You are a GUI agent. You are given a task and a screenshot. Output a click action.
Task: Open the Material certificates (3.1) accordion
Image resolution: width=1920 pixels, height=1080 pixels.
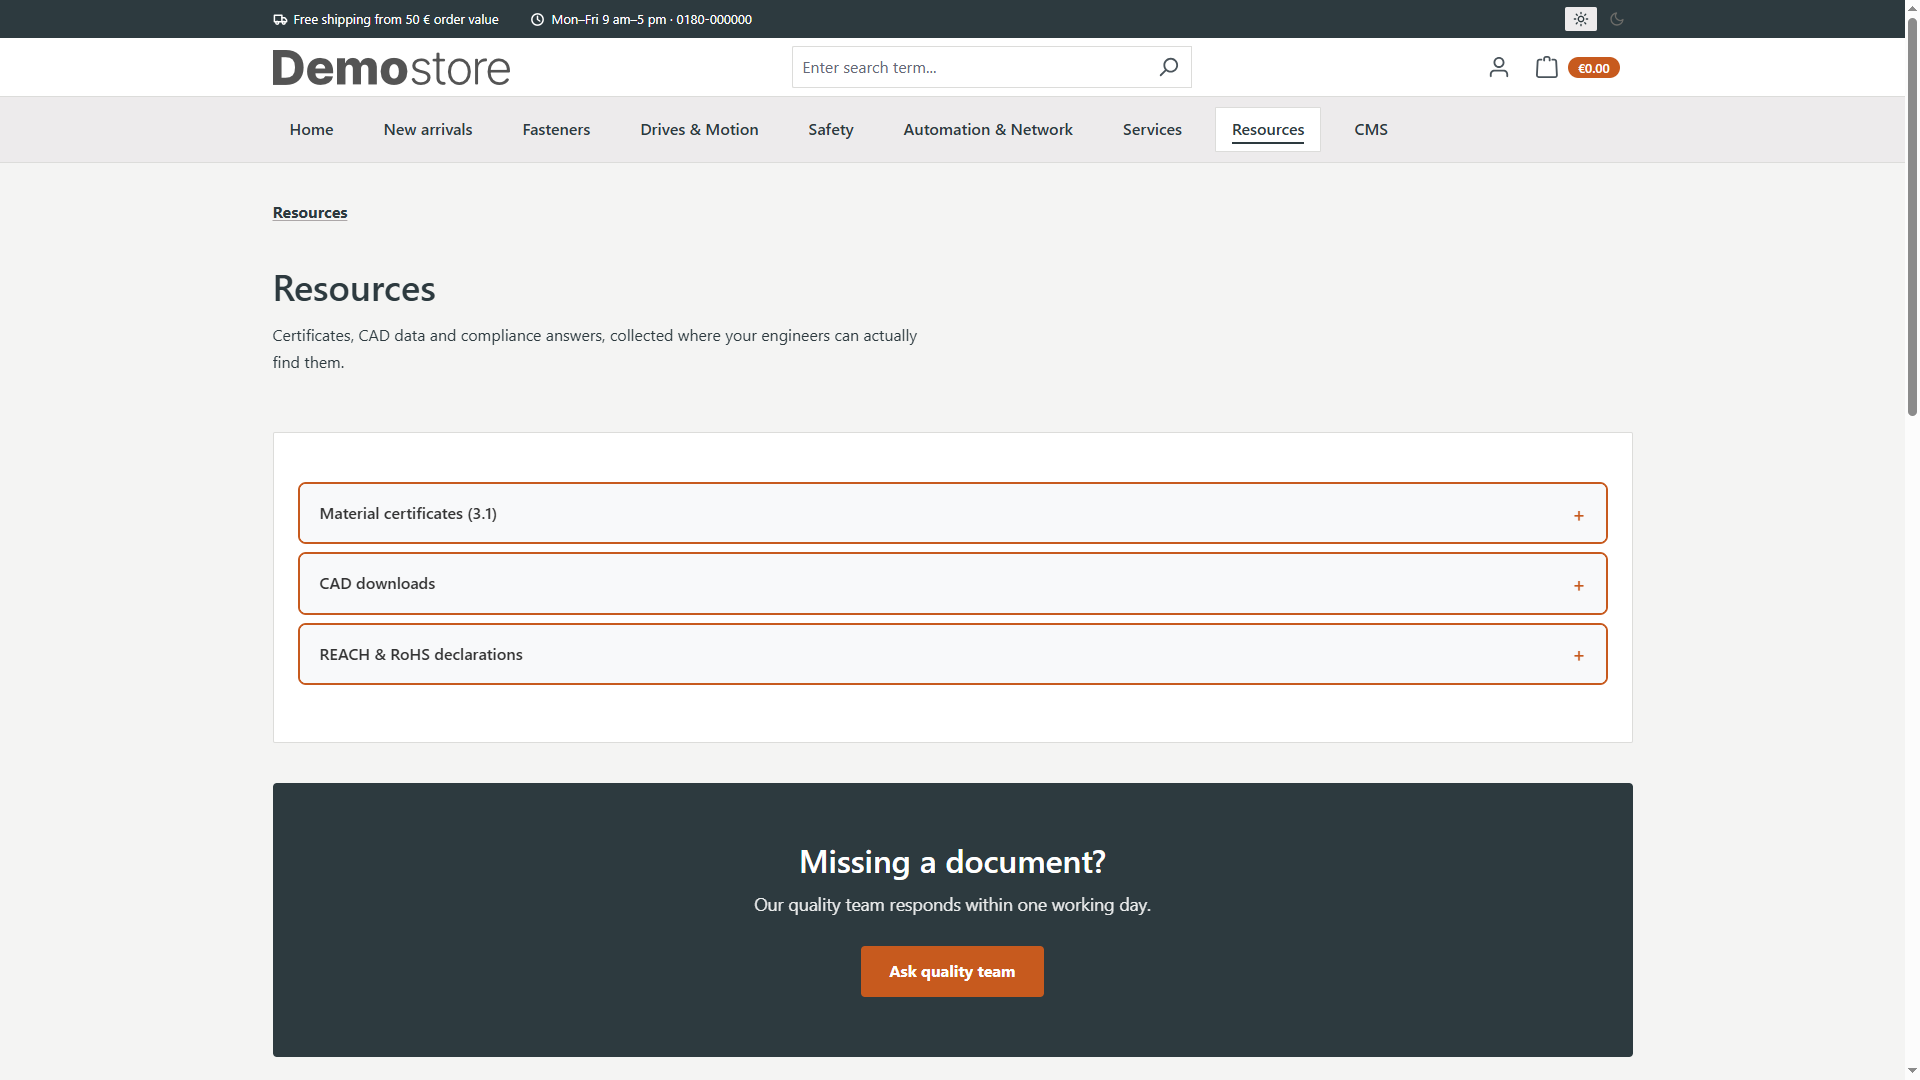(952, 513)
